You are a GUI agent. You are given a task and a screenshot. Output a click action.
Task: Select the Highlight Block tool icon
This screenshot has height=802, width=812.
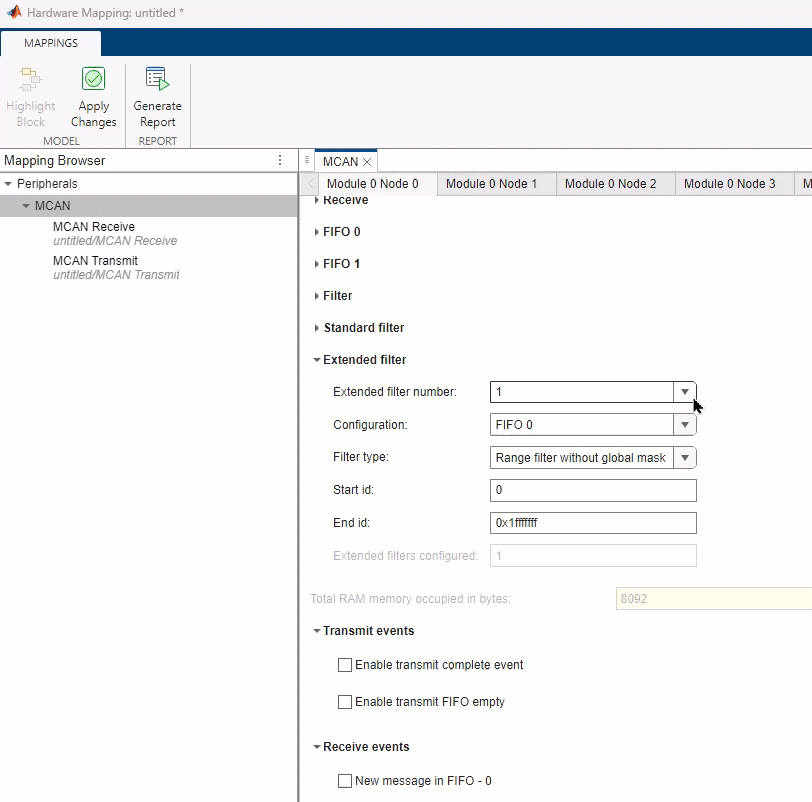(30, 95)
